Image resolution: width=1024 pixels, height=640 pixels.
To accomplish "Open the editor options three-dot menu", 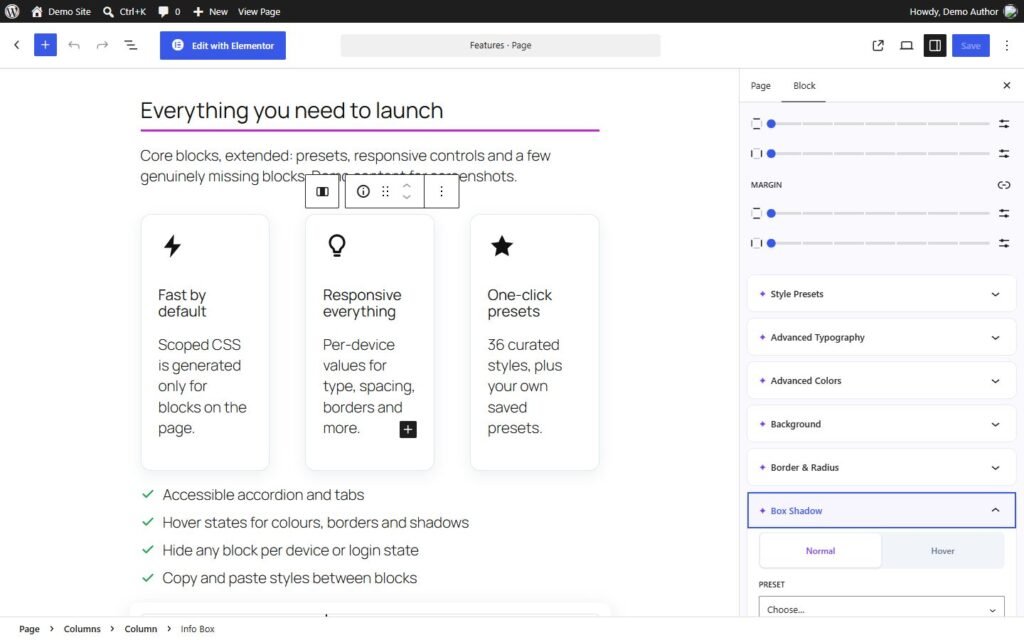I will click(1006, 45).
